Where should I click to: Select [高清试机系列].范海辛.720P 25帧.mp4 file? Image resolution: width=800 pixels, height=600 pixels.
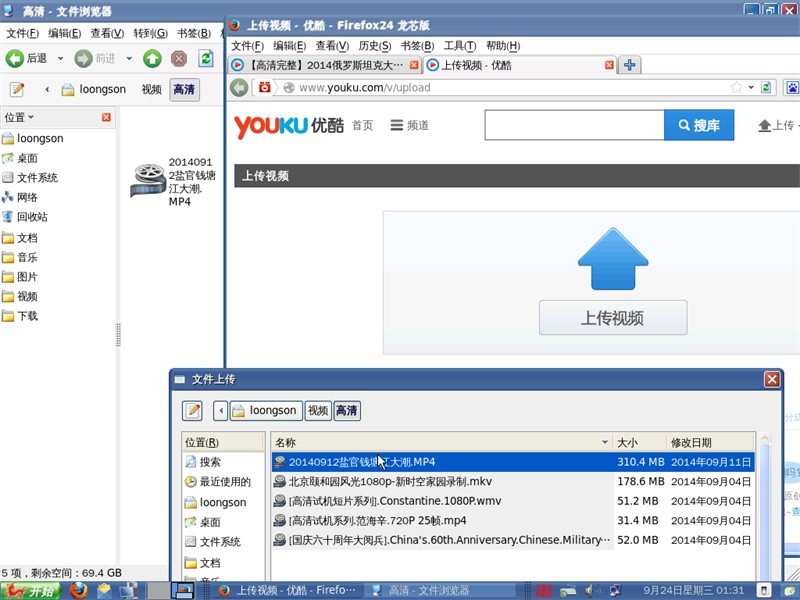[x=513, y=520]
